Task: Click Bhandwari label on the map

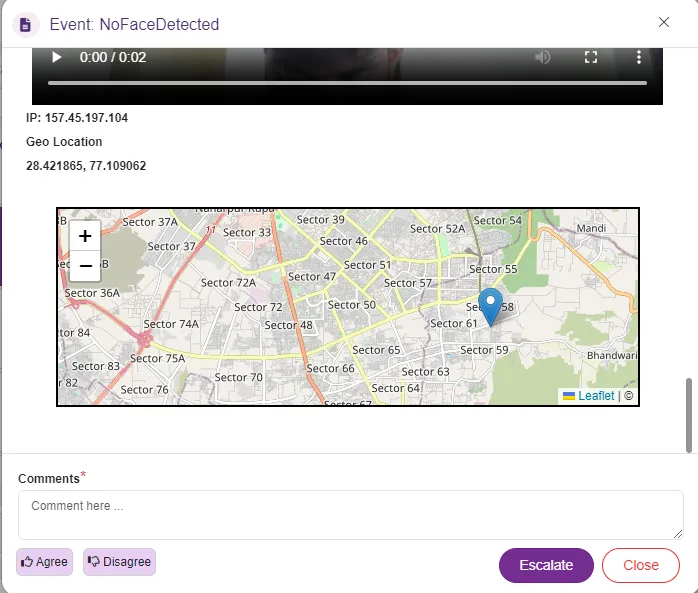Action: (x=612, y=355)
